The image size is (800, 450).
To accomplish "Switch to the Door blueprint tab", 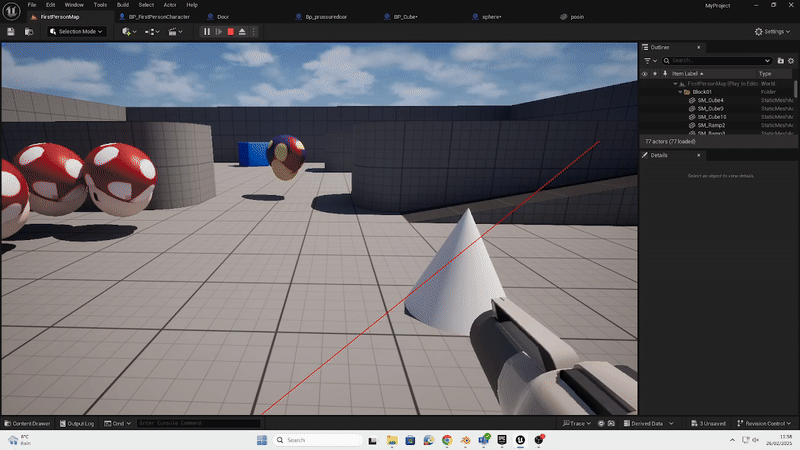I will [x=223, y=17].
